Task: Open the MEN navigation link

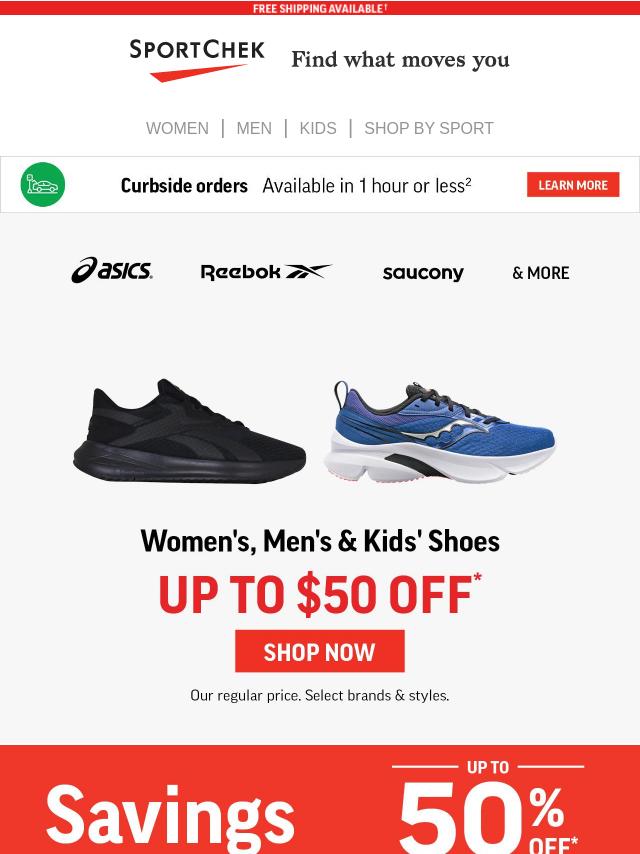Action: (x=254, y=129)
